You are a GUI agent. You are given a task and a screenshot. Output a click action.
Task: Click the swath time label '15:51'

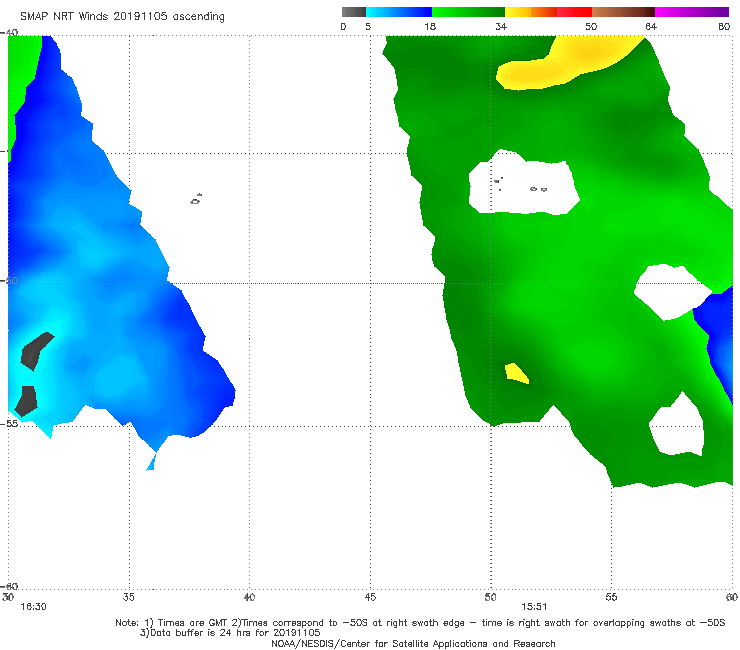[534, 607]
